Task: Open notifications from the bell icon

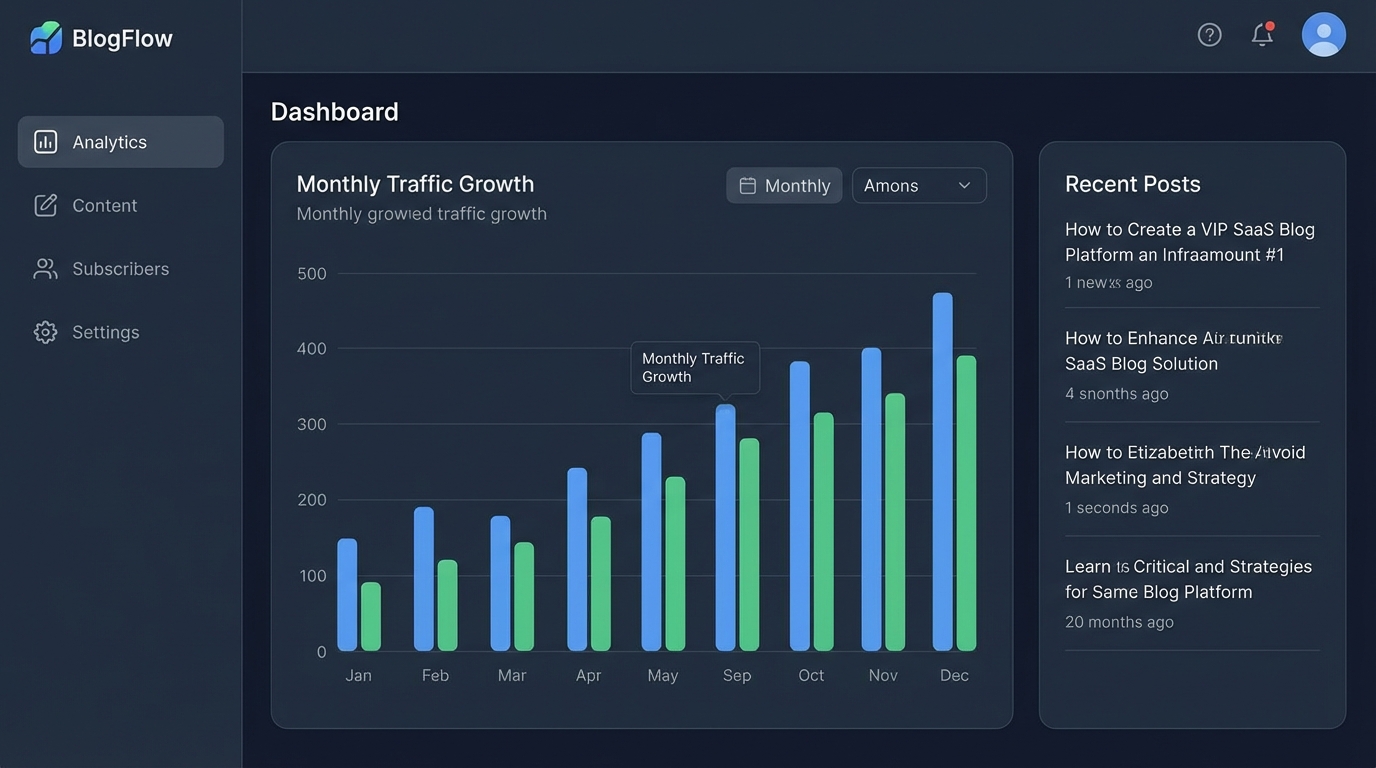Action: coord(1262,34)
